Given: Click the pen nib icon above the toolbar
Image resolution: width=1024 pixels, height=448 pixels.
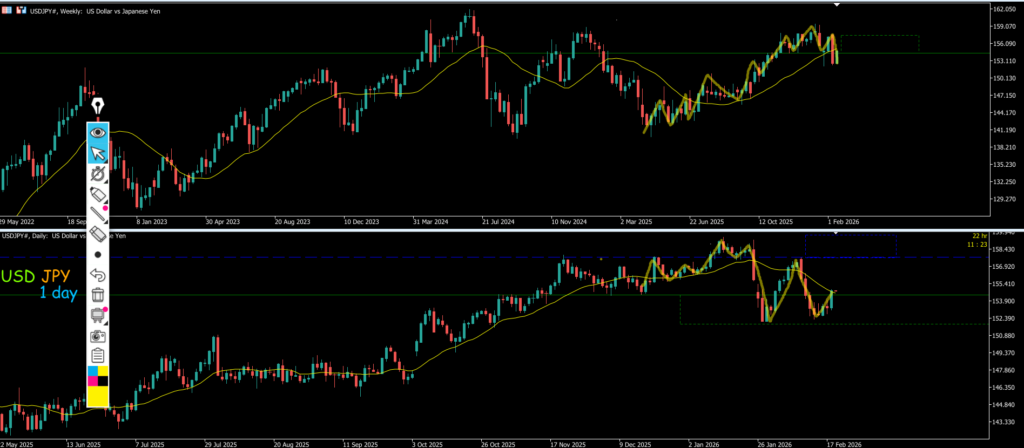Looking at the screenshot, I should point(97,107).
